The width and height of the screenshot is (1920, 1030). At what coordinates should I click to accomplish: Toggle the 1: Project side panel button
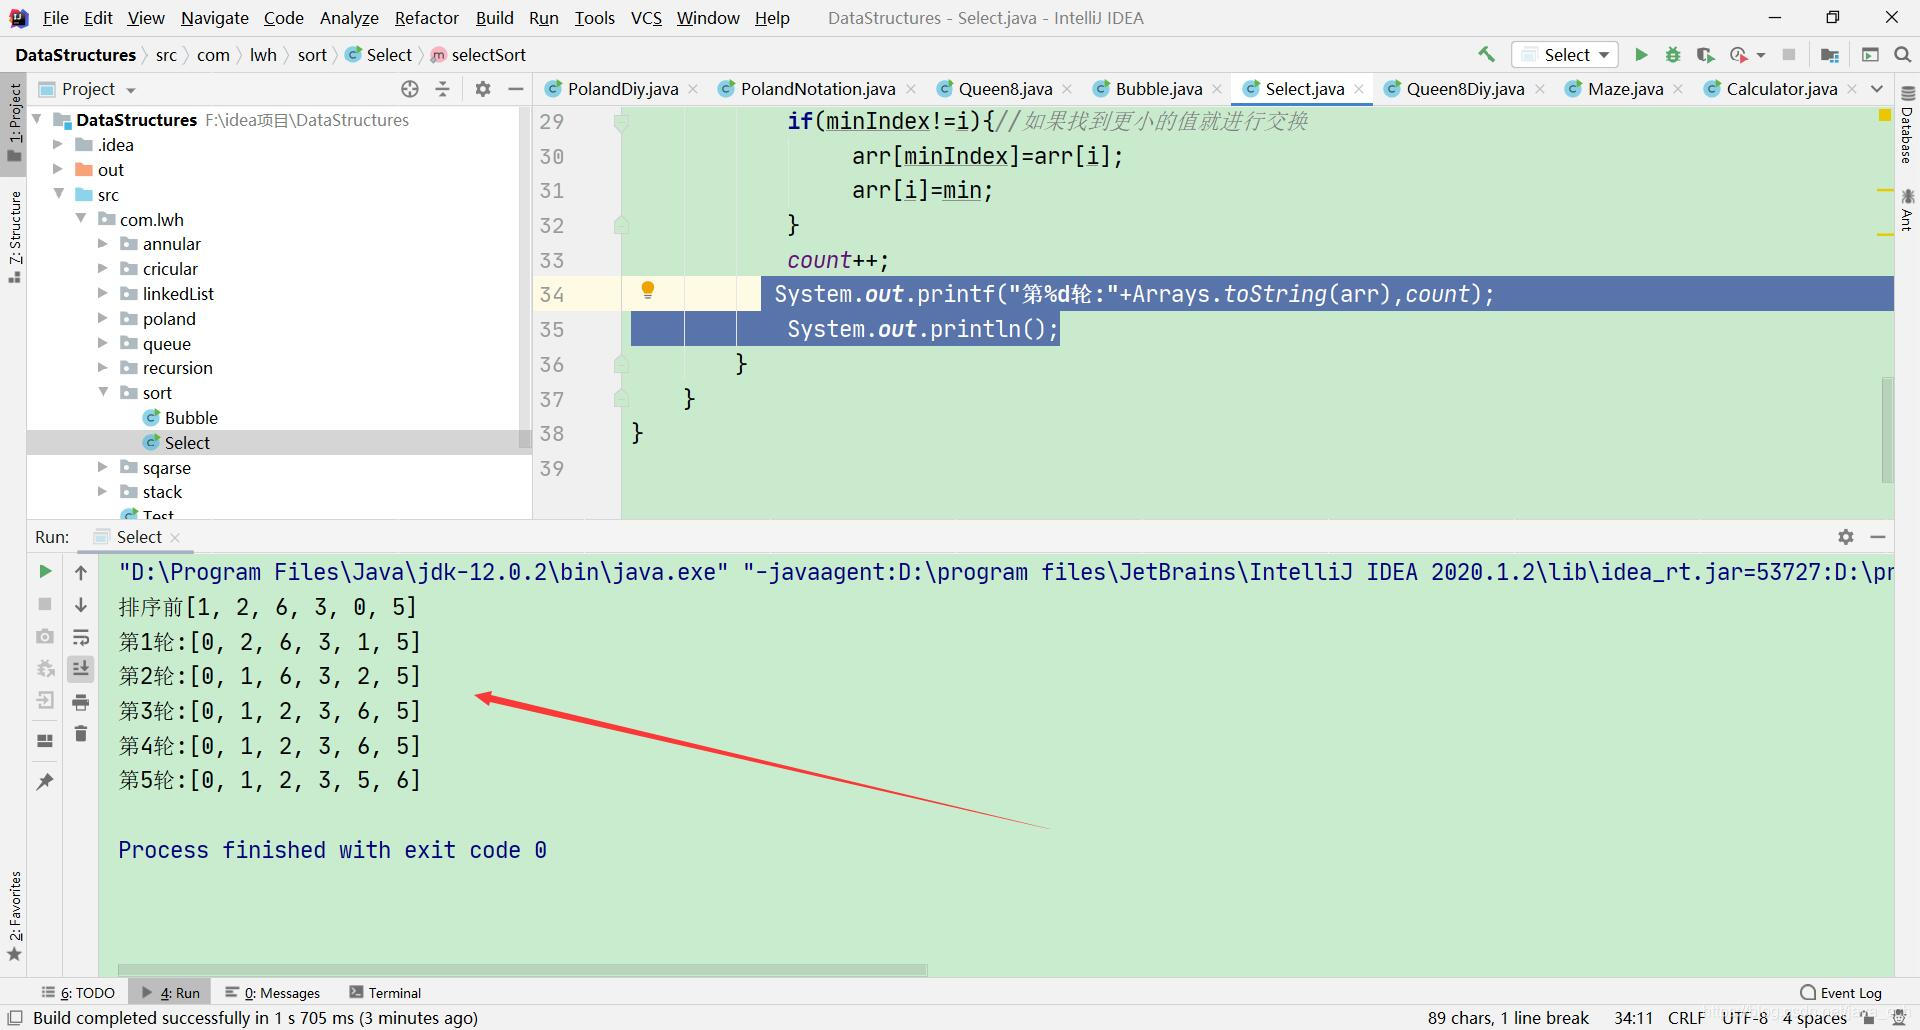coord(14,122)
